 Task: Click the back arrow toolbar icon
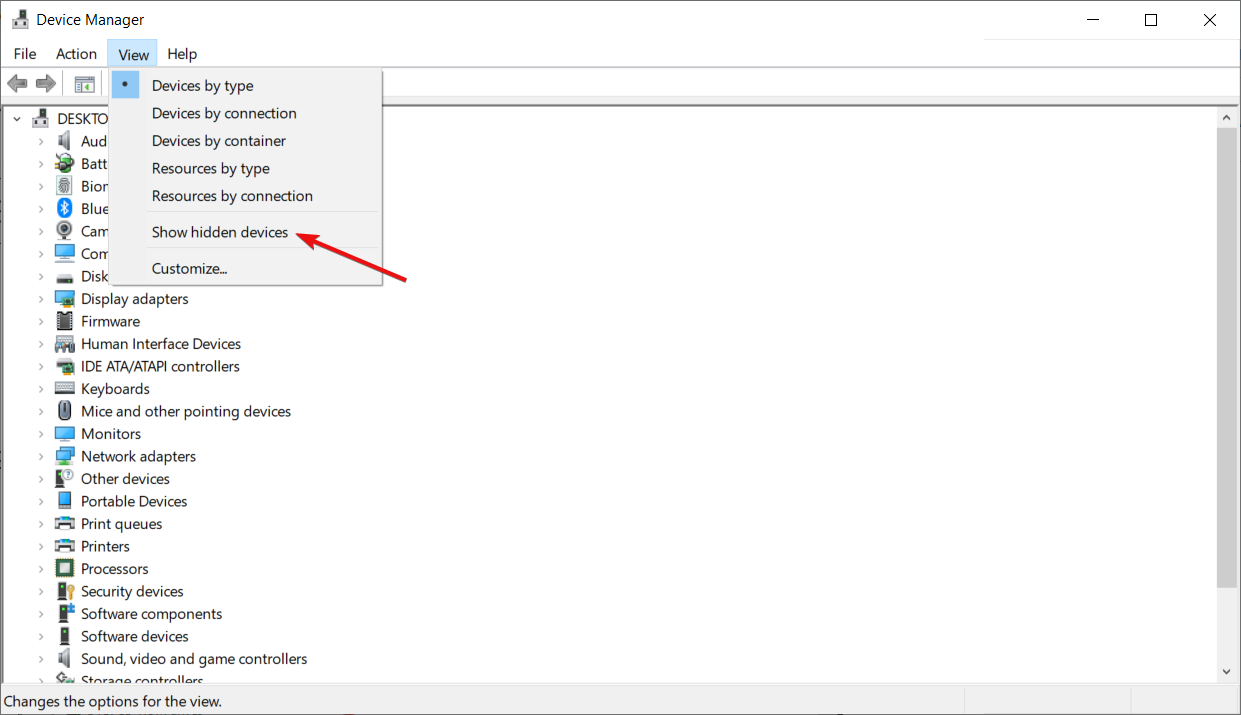[17, 84]
